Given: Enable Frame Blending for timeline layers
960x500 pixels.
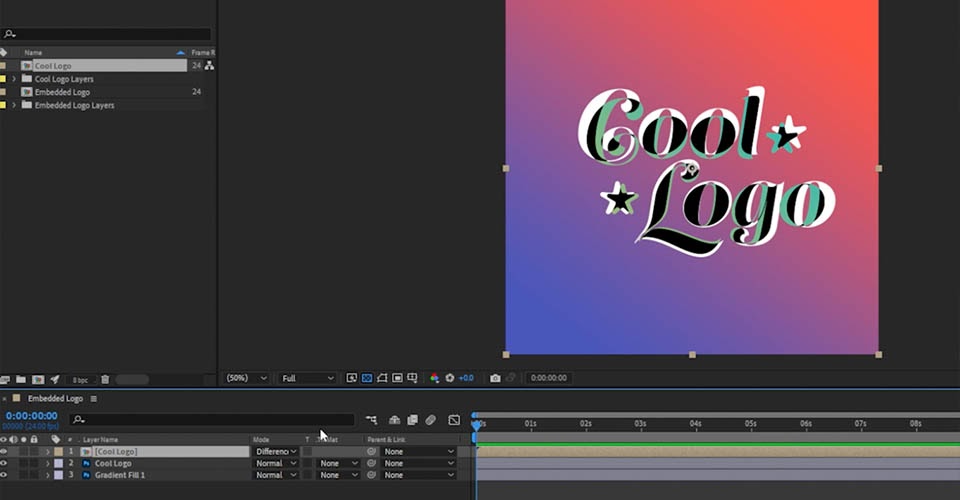Looking at the screenshot, I should [x=413, y=420].
